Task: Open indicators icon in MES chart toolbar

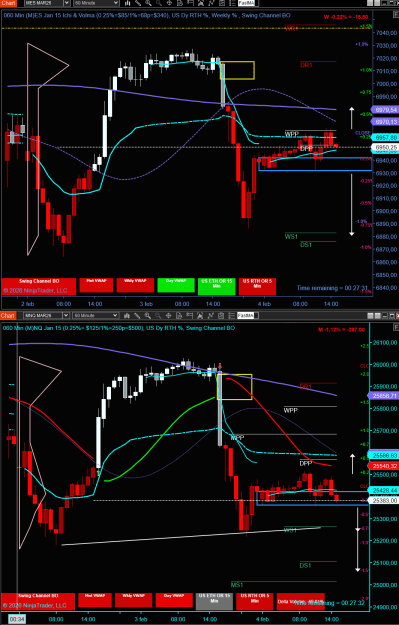Action: pos(211,3)
